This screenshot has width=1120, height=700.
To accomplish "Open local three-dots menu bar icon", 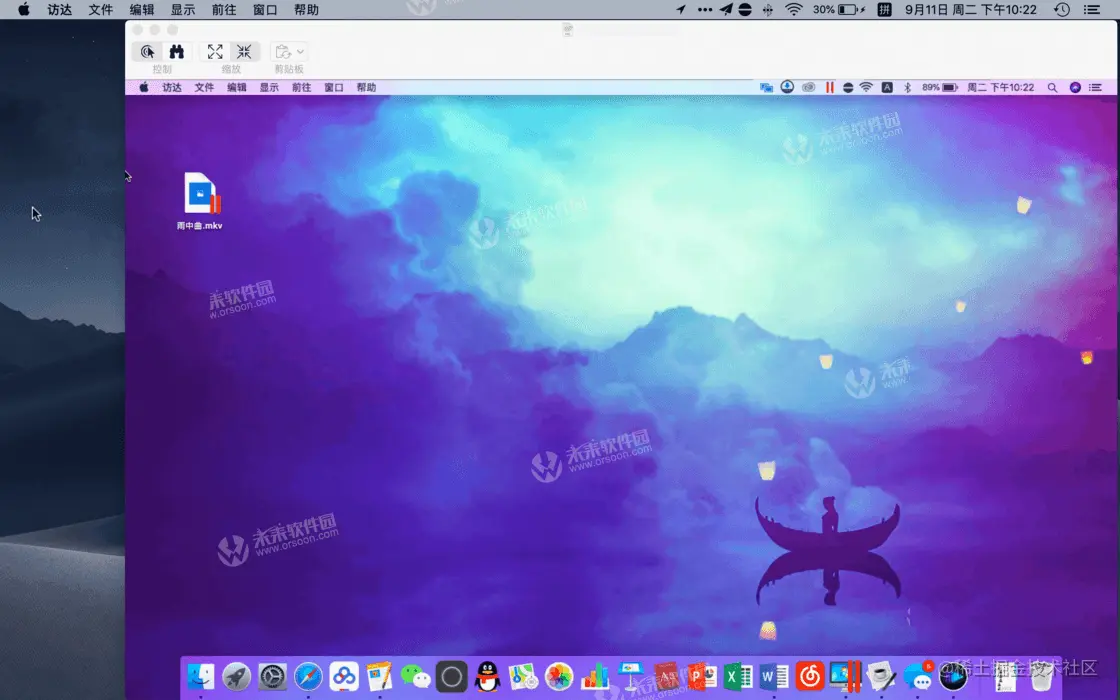I will click(705, 9).
